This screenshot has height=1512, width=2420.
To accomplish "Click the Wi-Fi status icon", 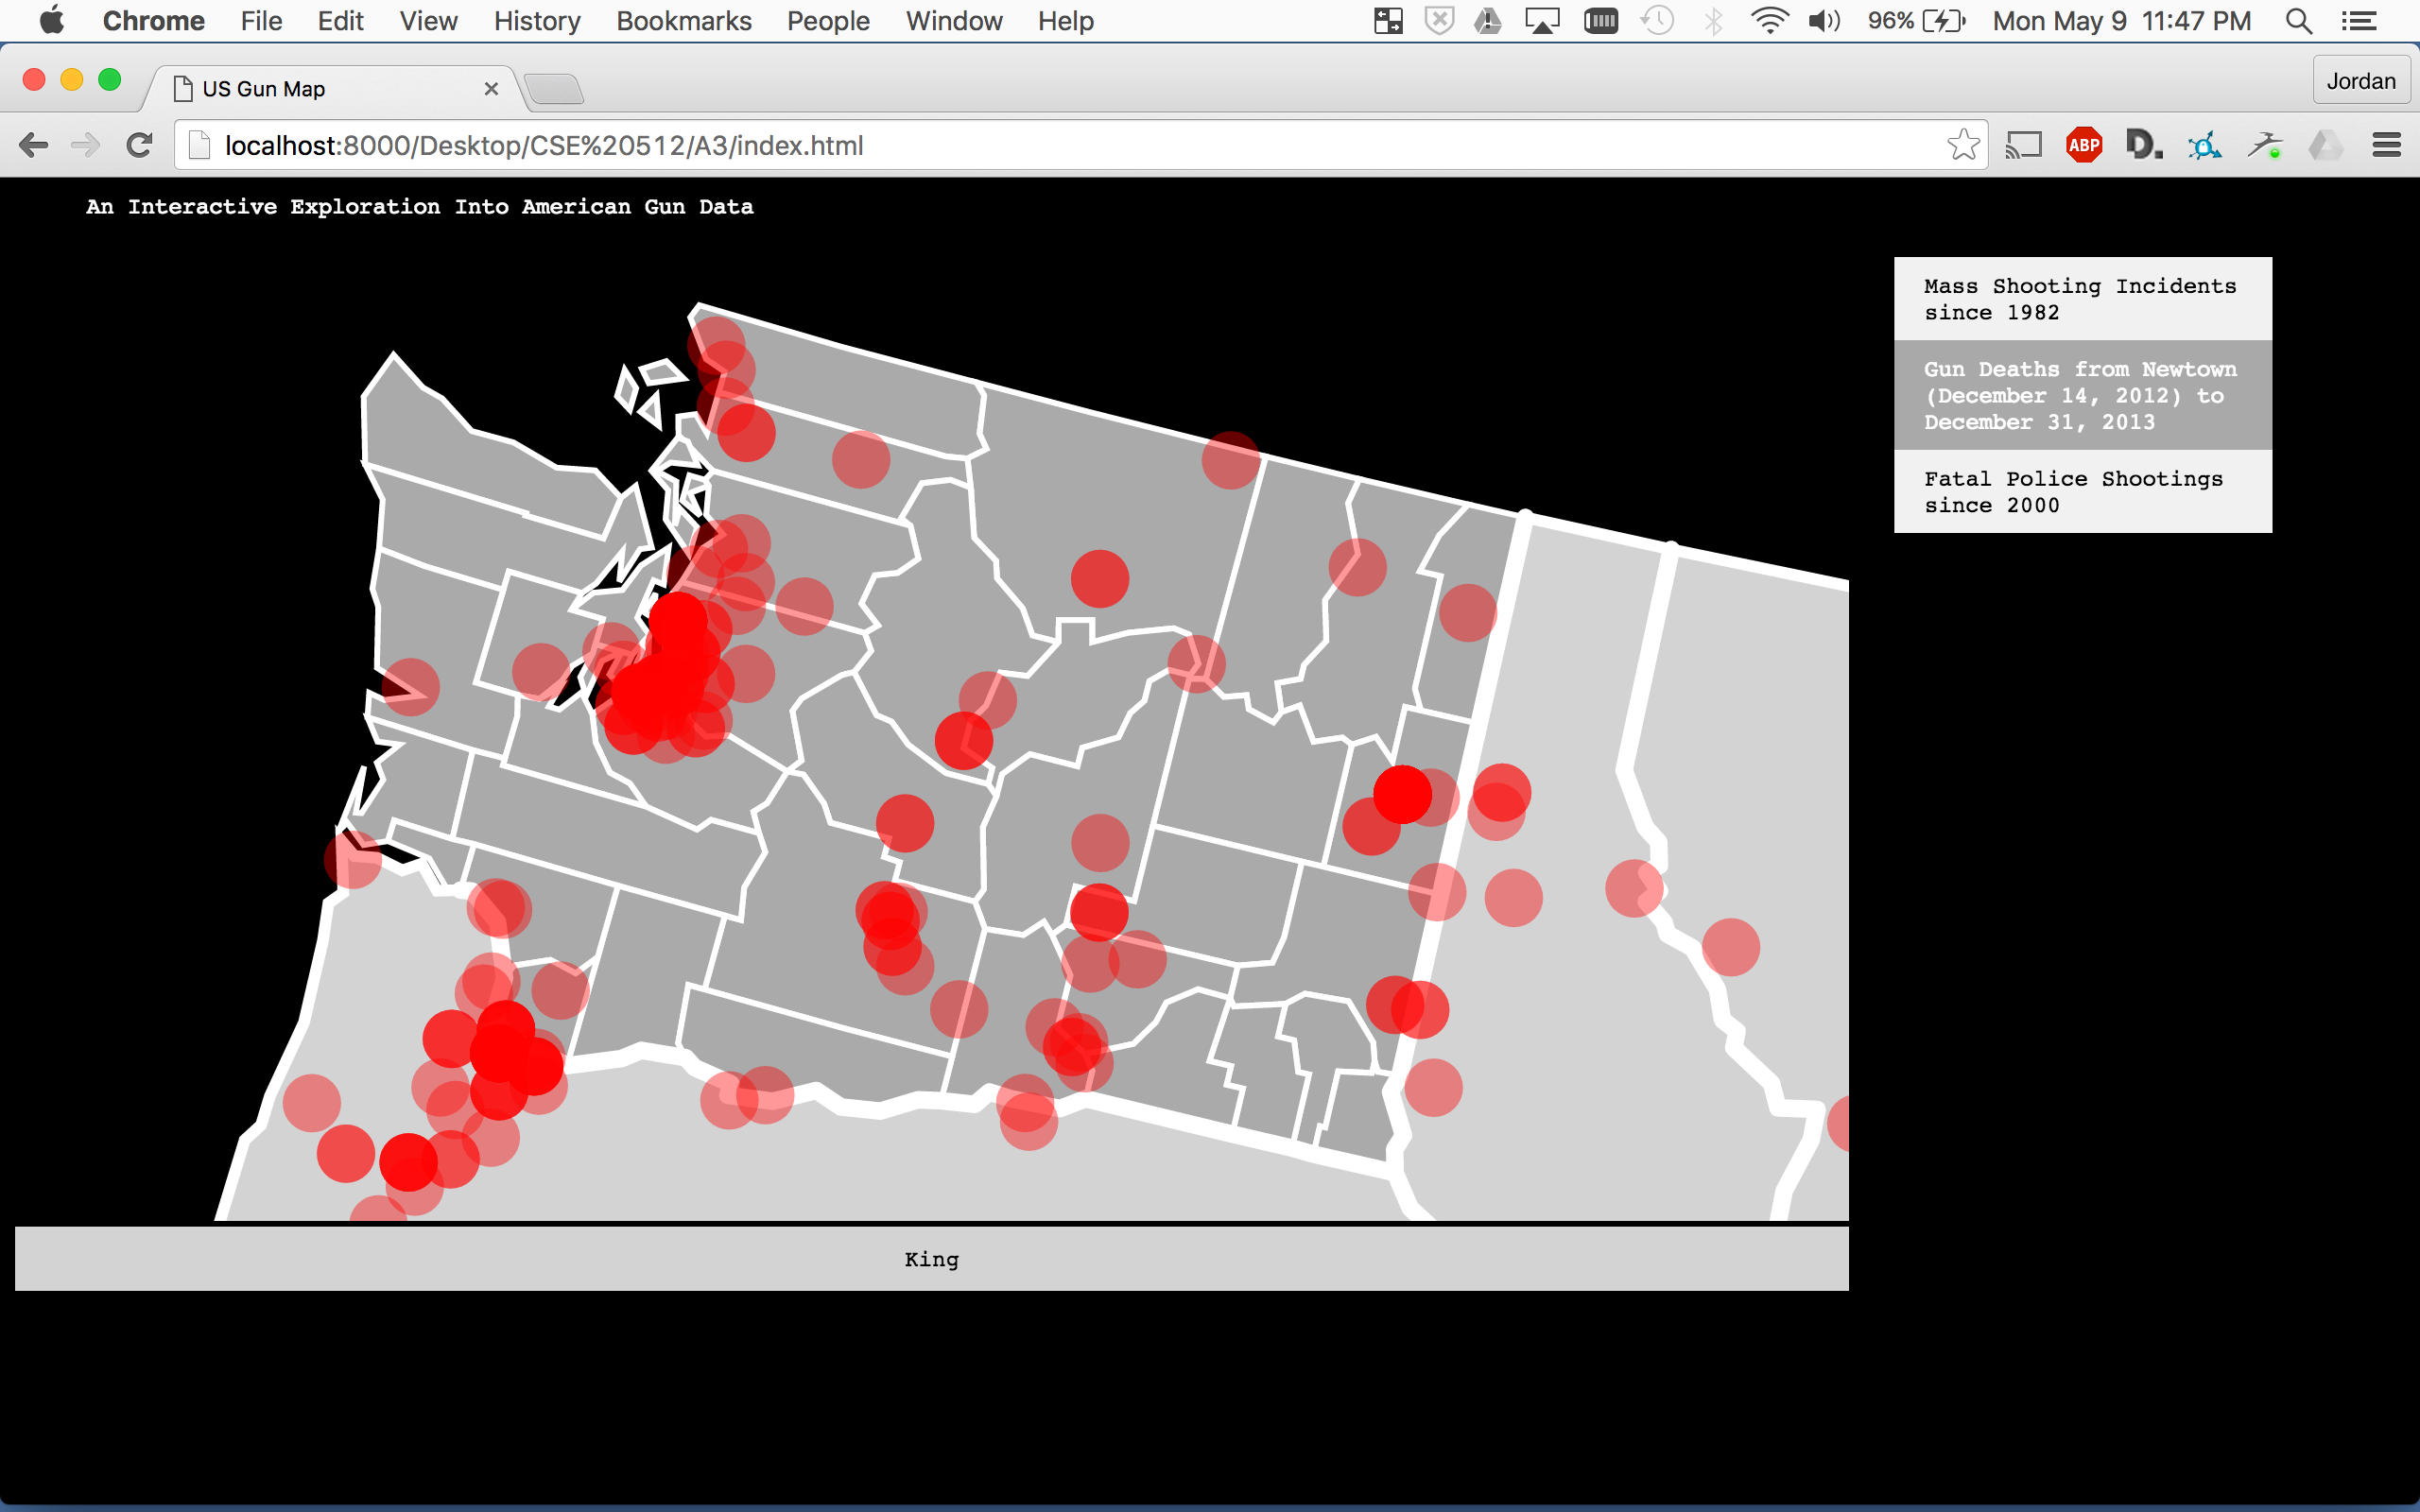I will (1769, 21).
